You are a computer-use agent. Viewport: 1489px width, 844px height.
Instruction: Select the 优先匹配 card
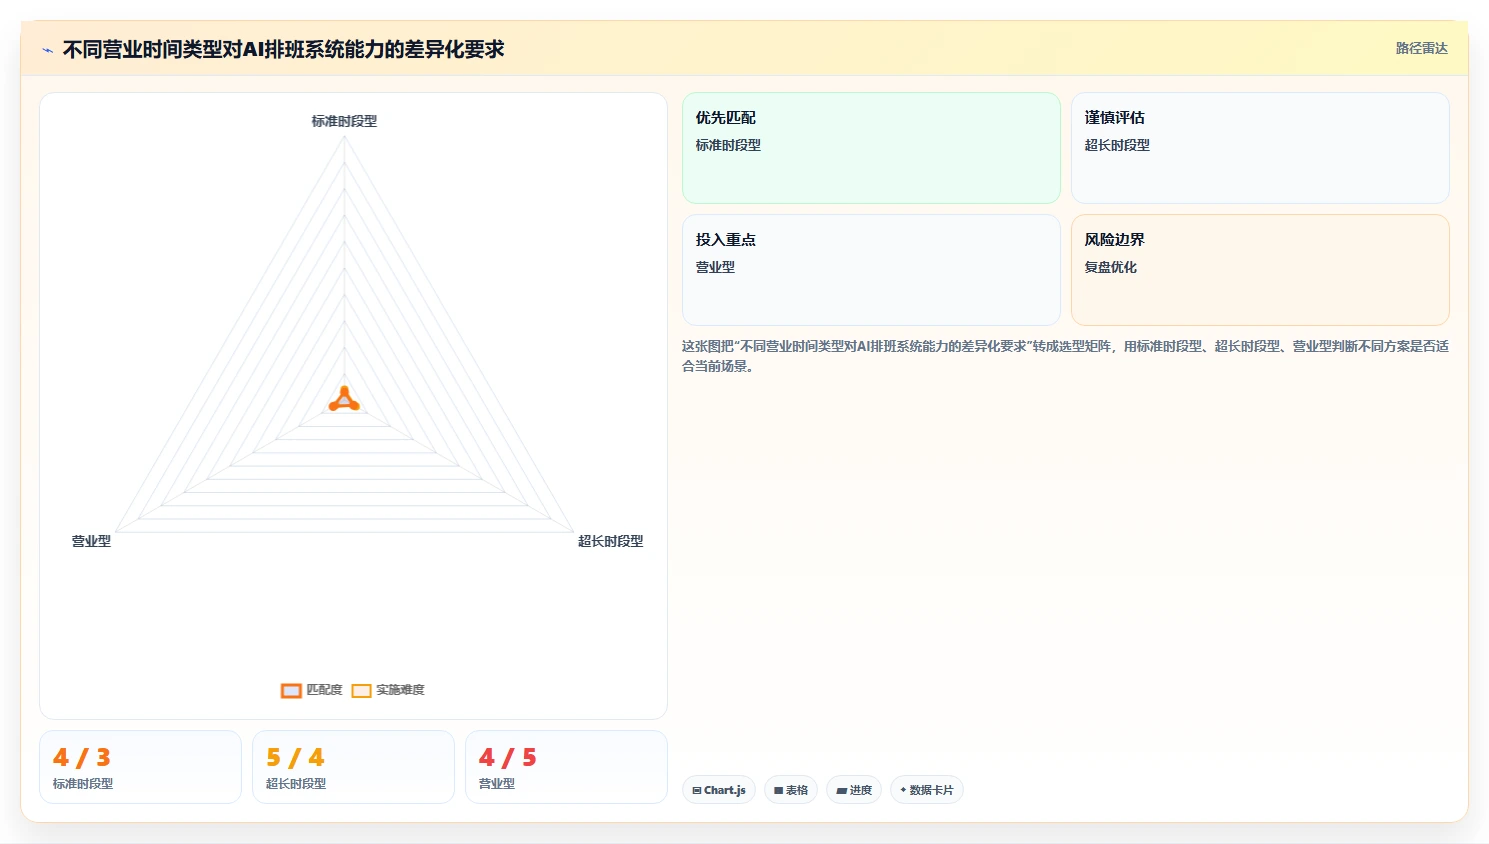coord(871,148)
